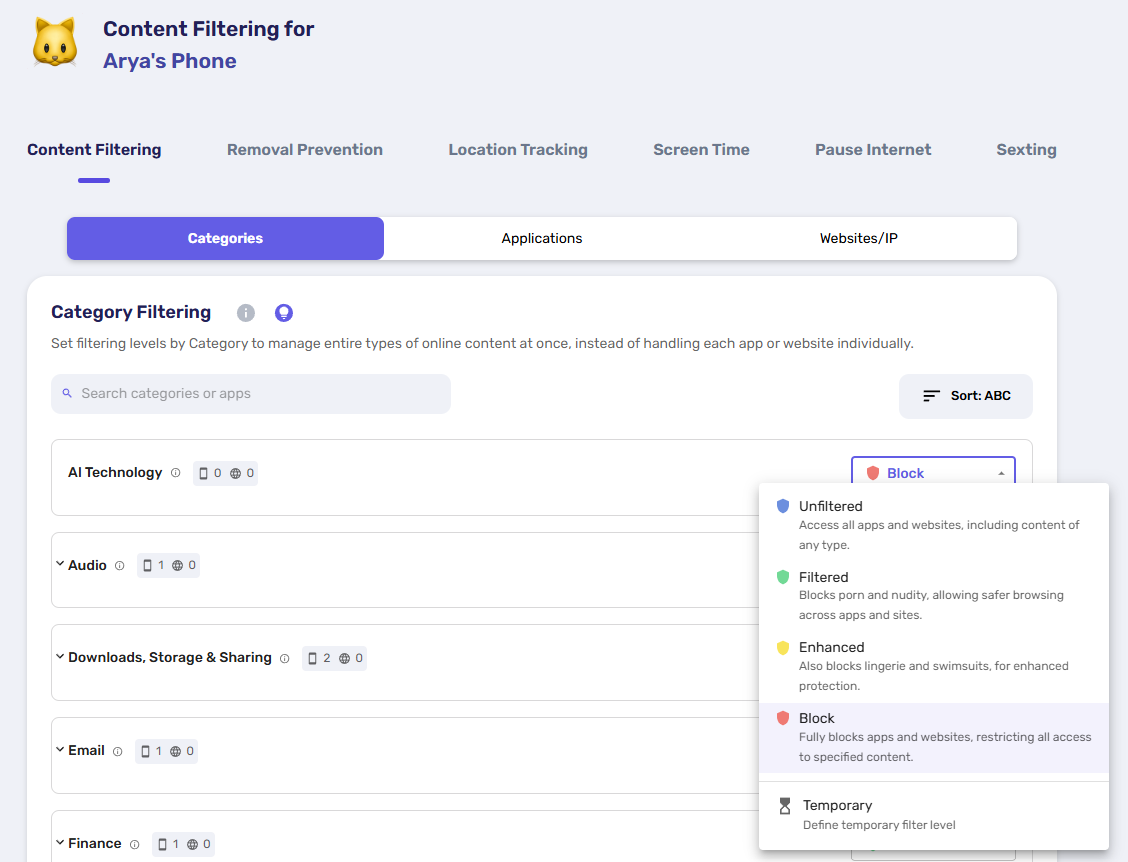Choose Unfiltered filter level
This screenshot has height=862, width=1128.
[934, 525]
